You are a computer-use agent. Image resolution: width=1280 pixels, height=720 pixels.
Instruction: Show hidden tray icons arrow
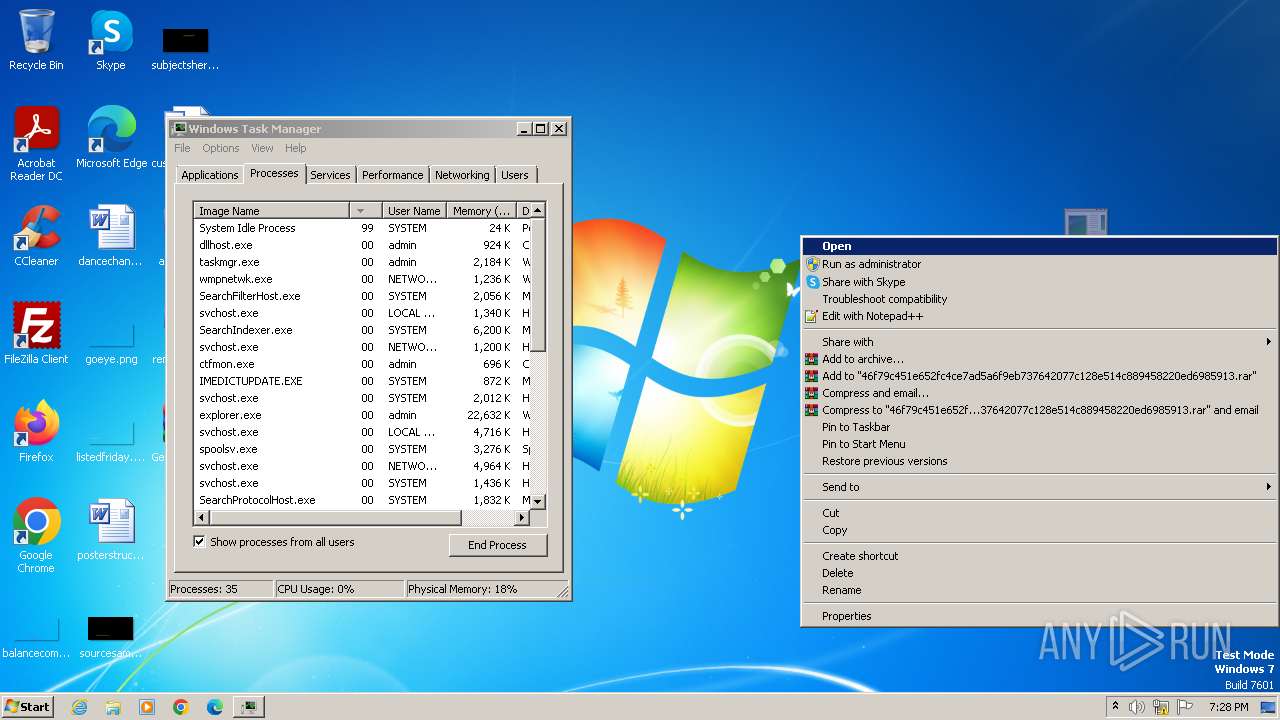[1116, 707]
